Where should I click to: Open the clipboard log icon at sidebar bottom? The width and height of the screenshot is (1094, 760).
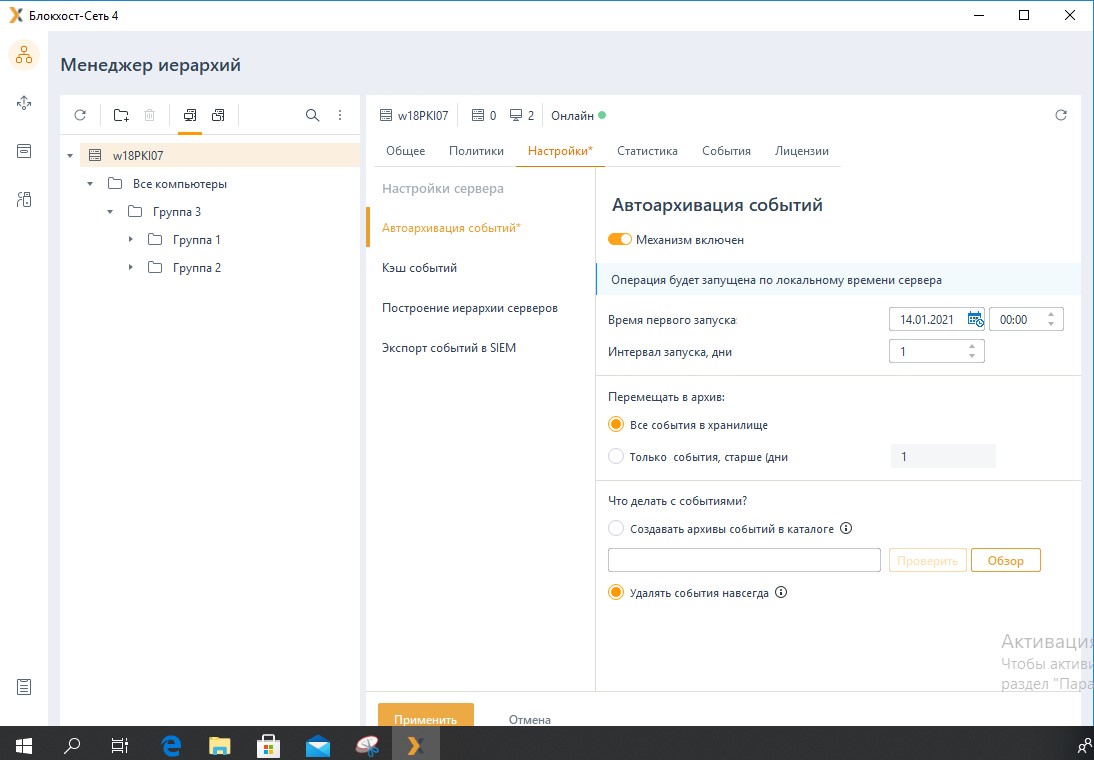point(24,687)
